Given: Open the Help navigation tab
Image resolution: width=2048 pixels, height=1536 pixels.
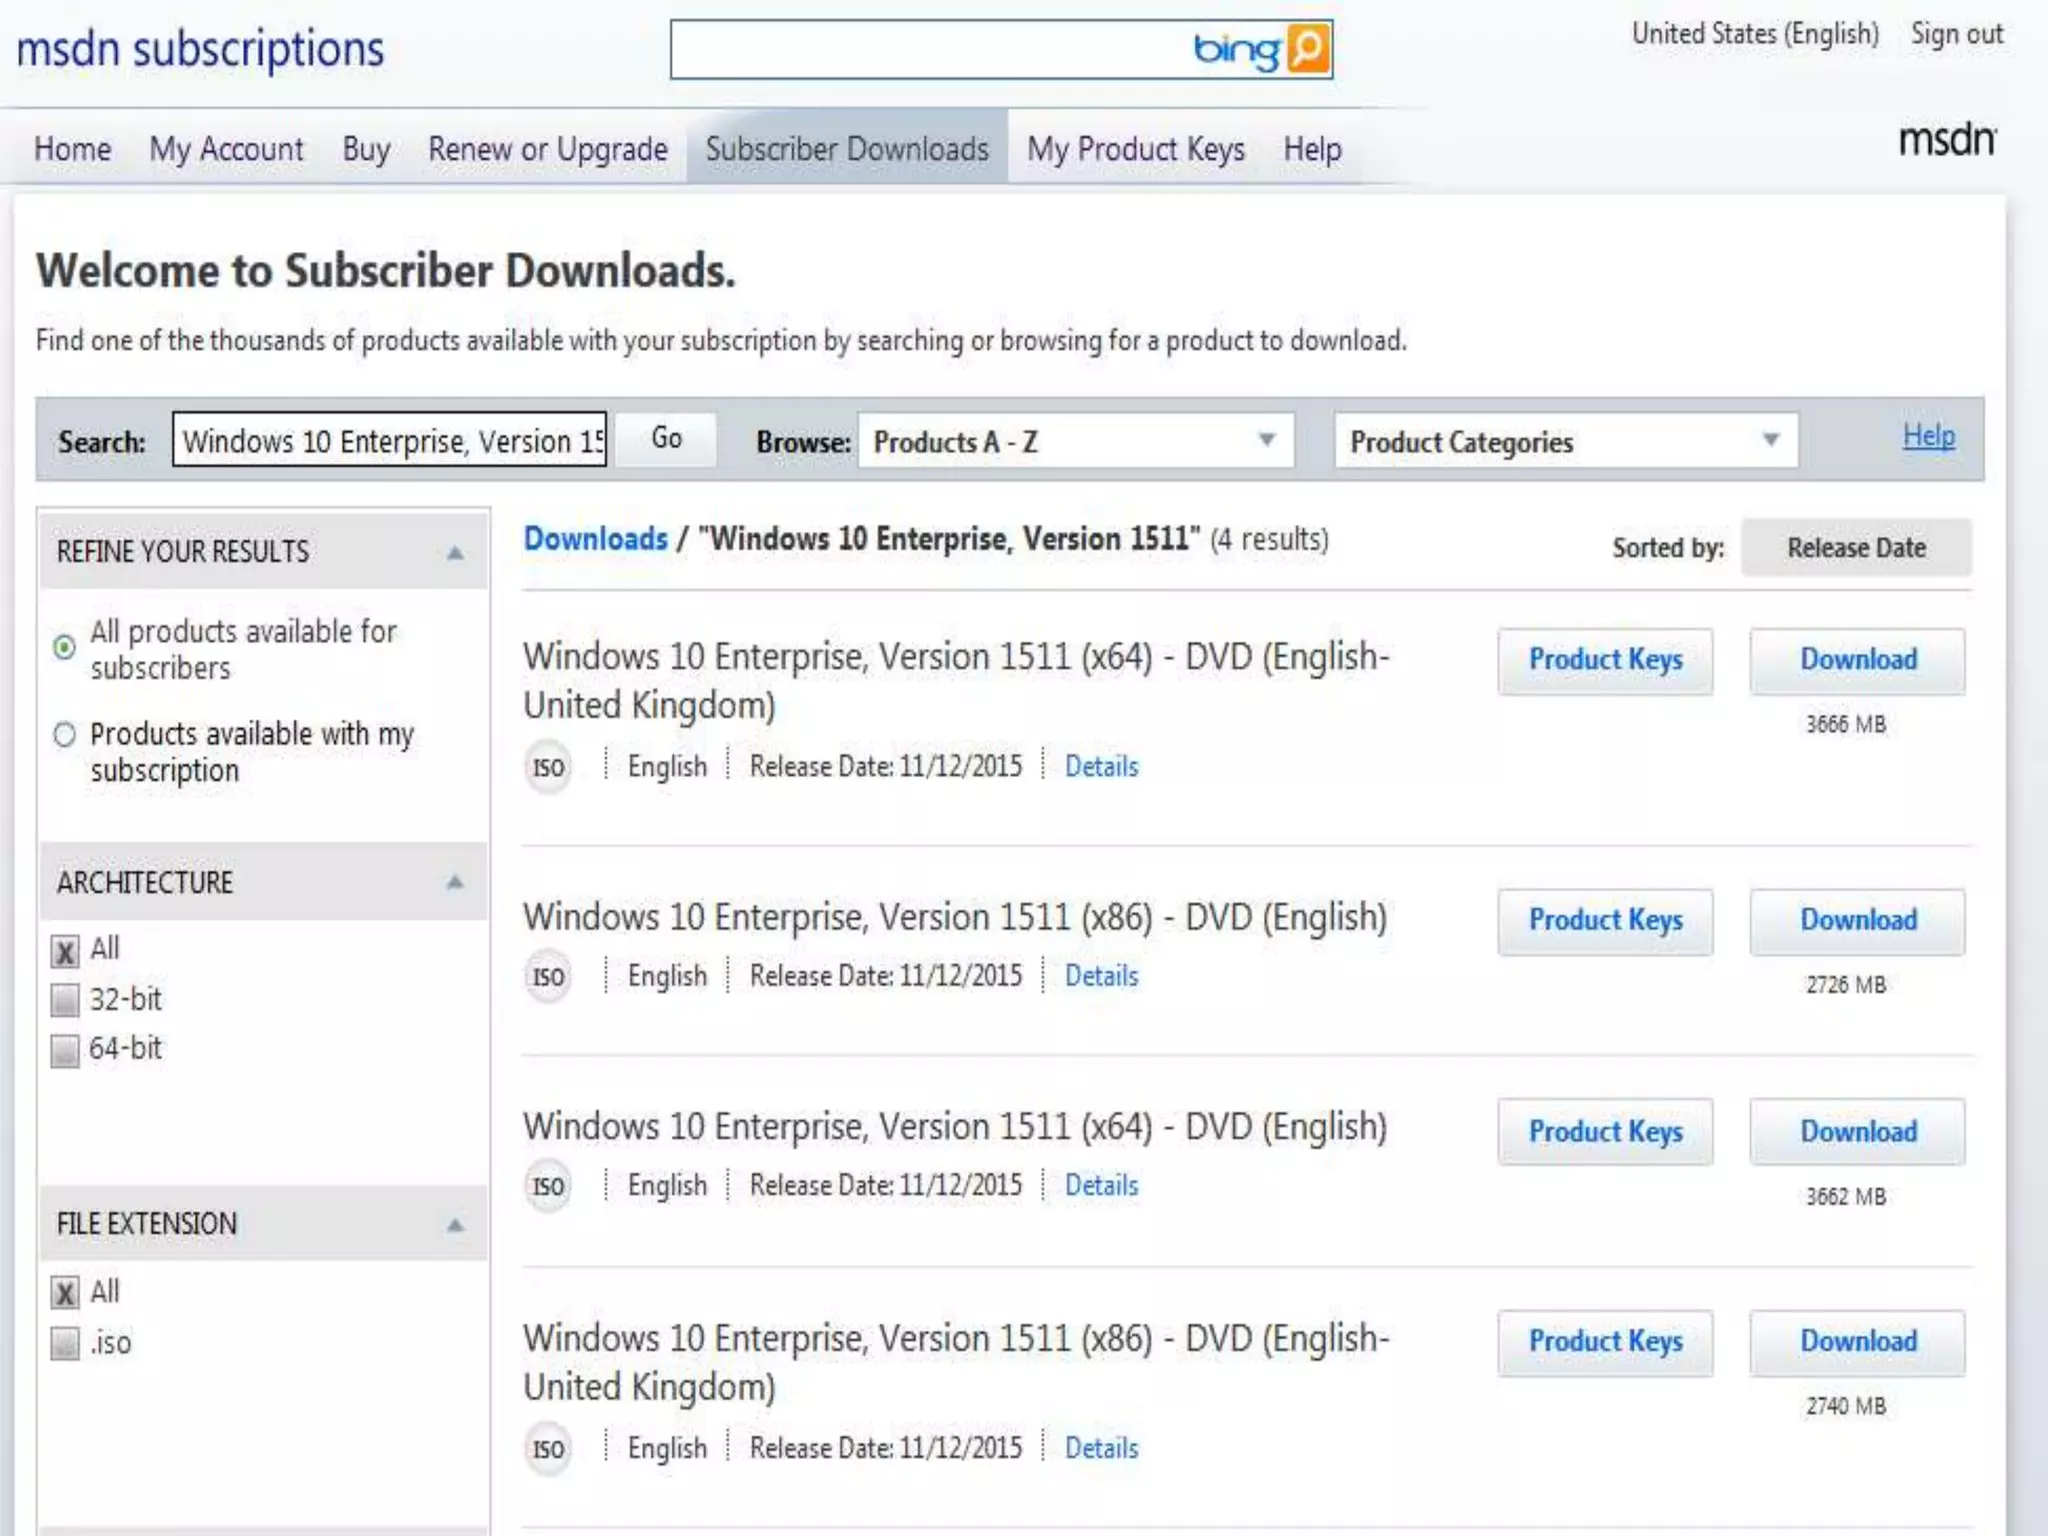Looking at the screenshot, I should point(1312,149).
